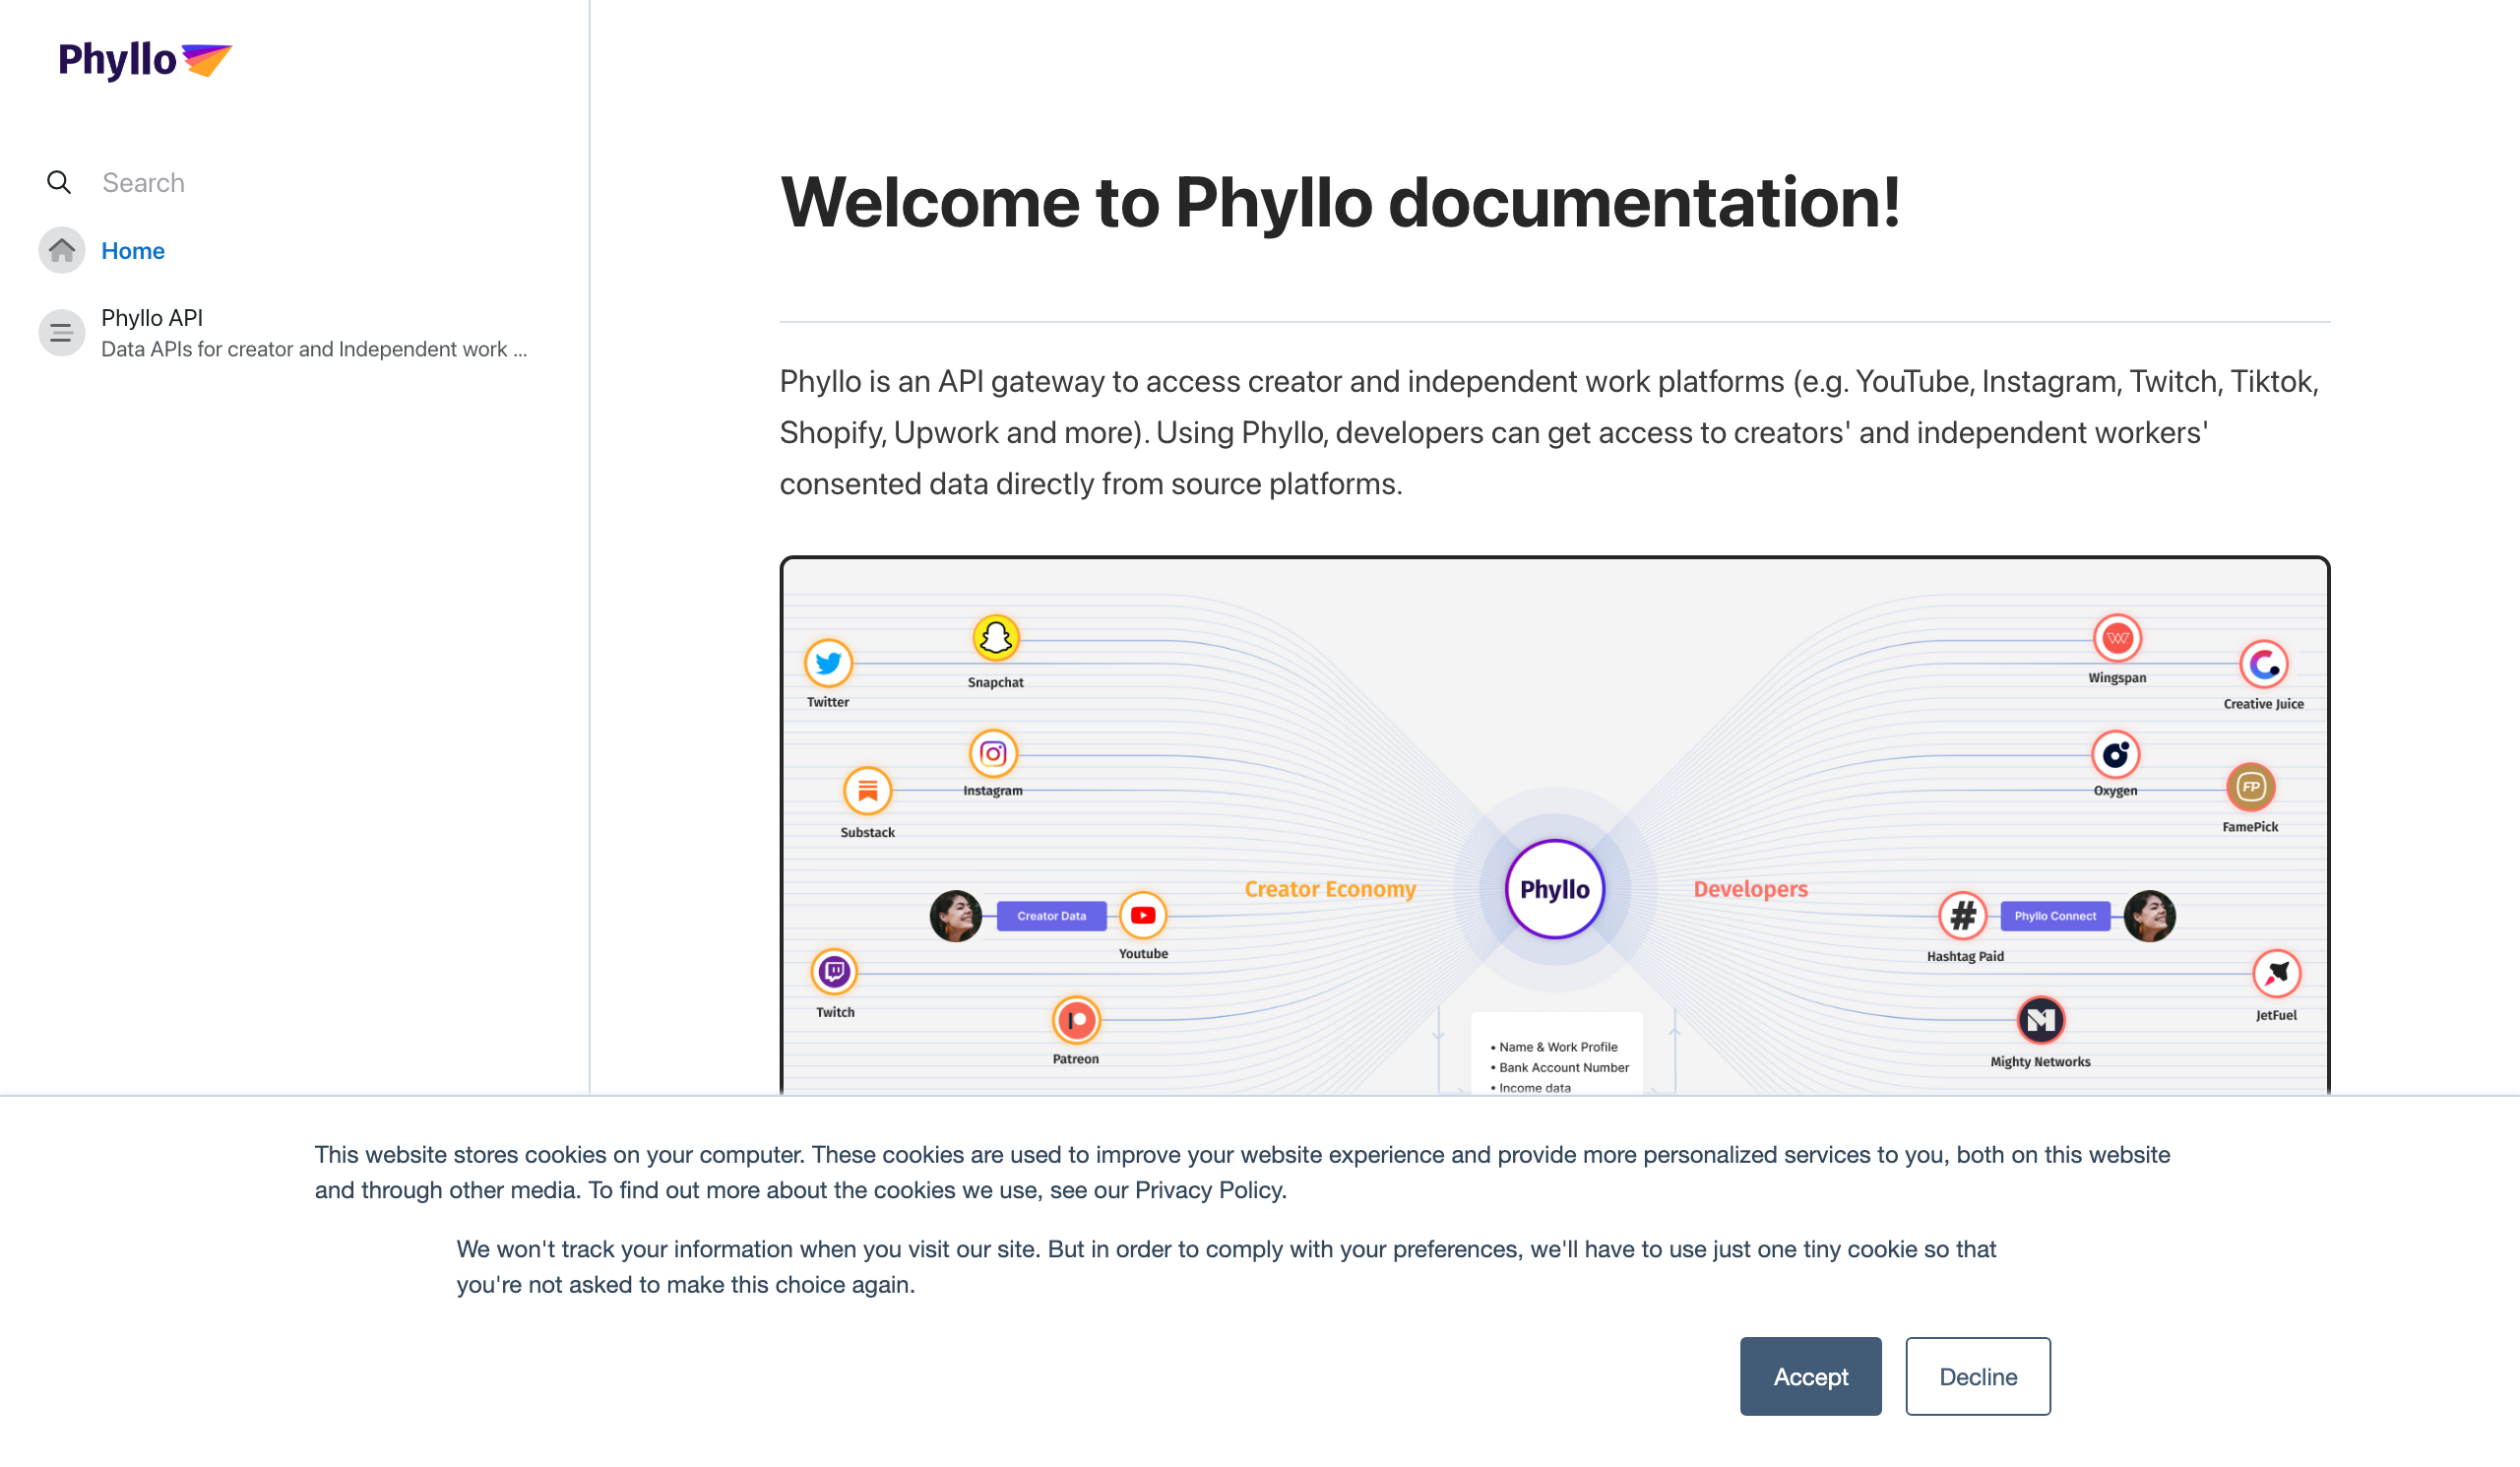
Task: Click creator avatar beside Creator Data badge
Action: pos(955,916)
